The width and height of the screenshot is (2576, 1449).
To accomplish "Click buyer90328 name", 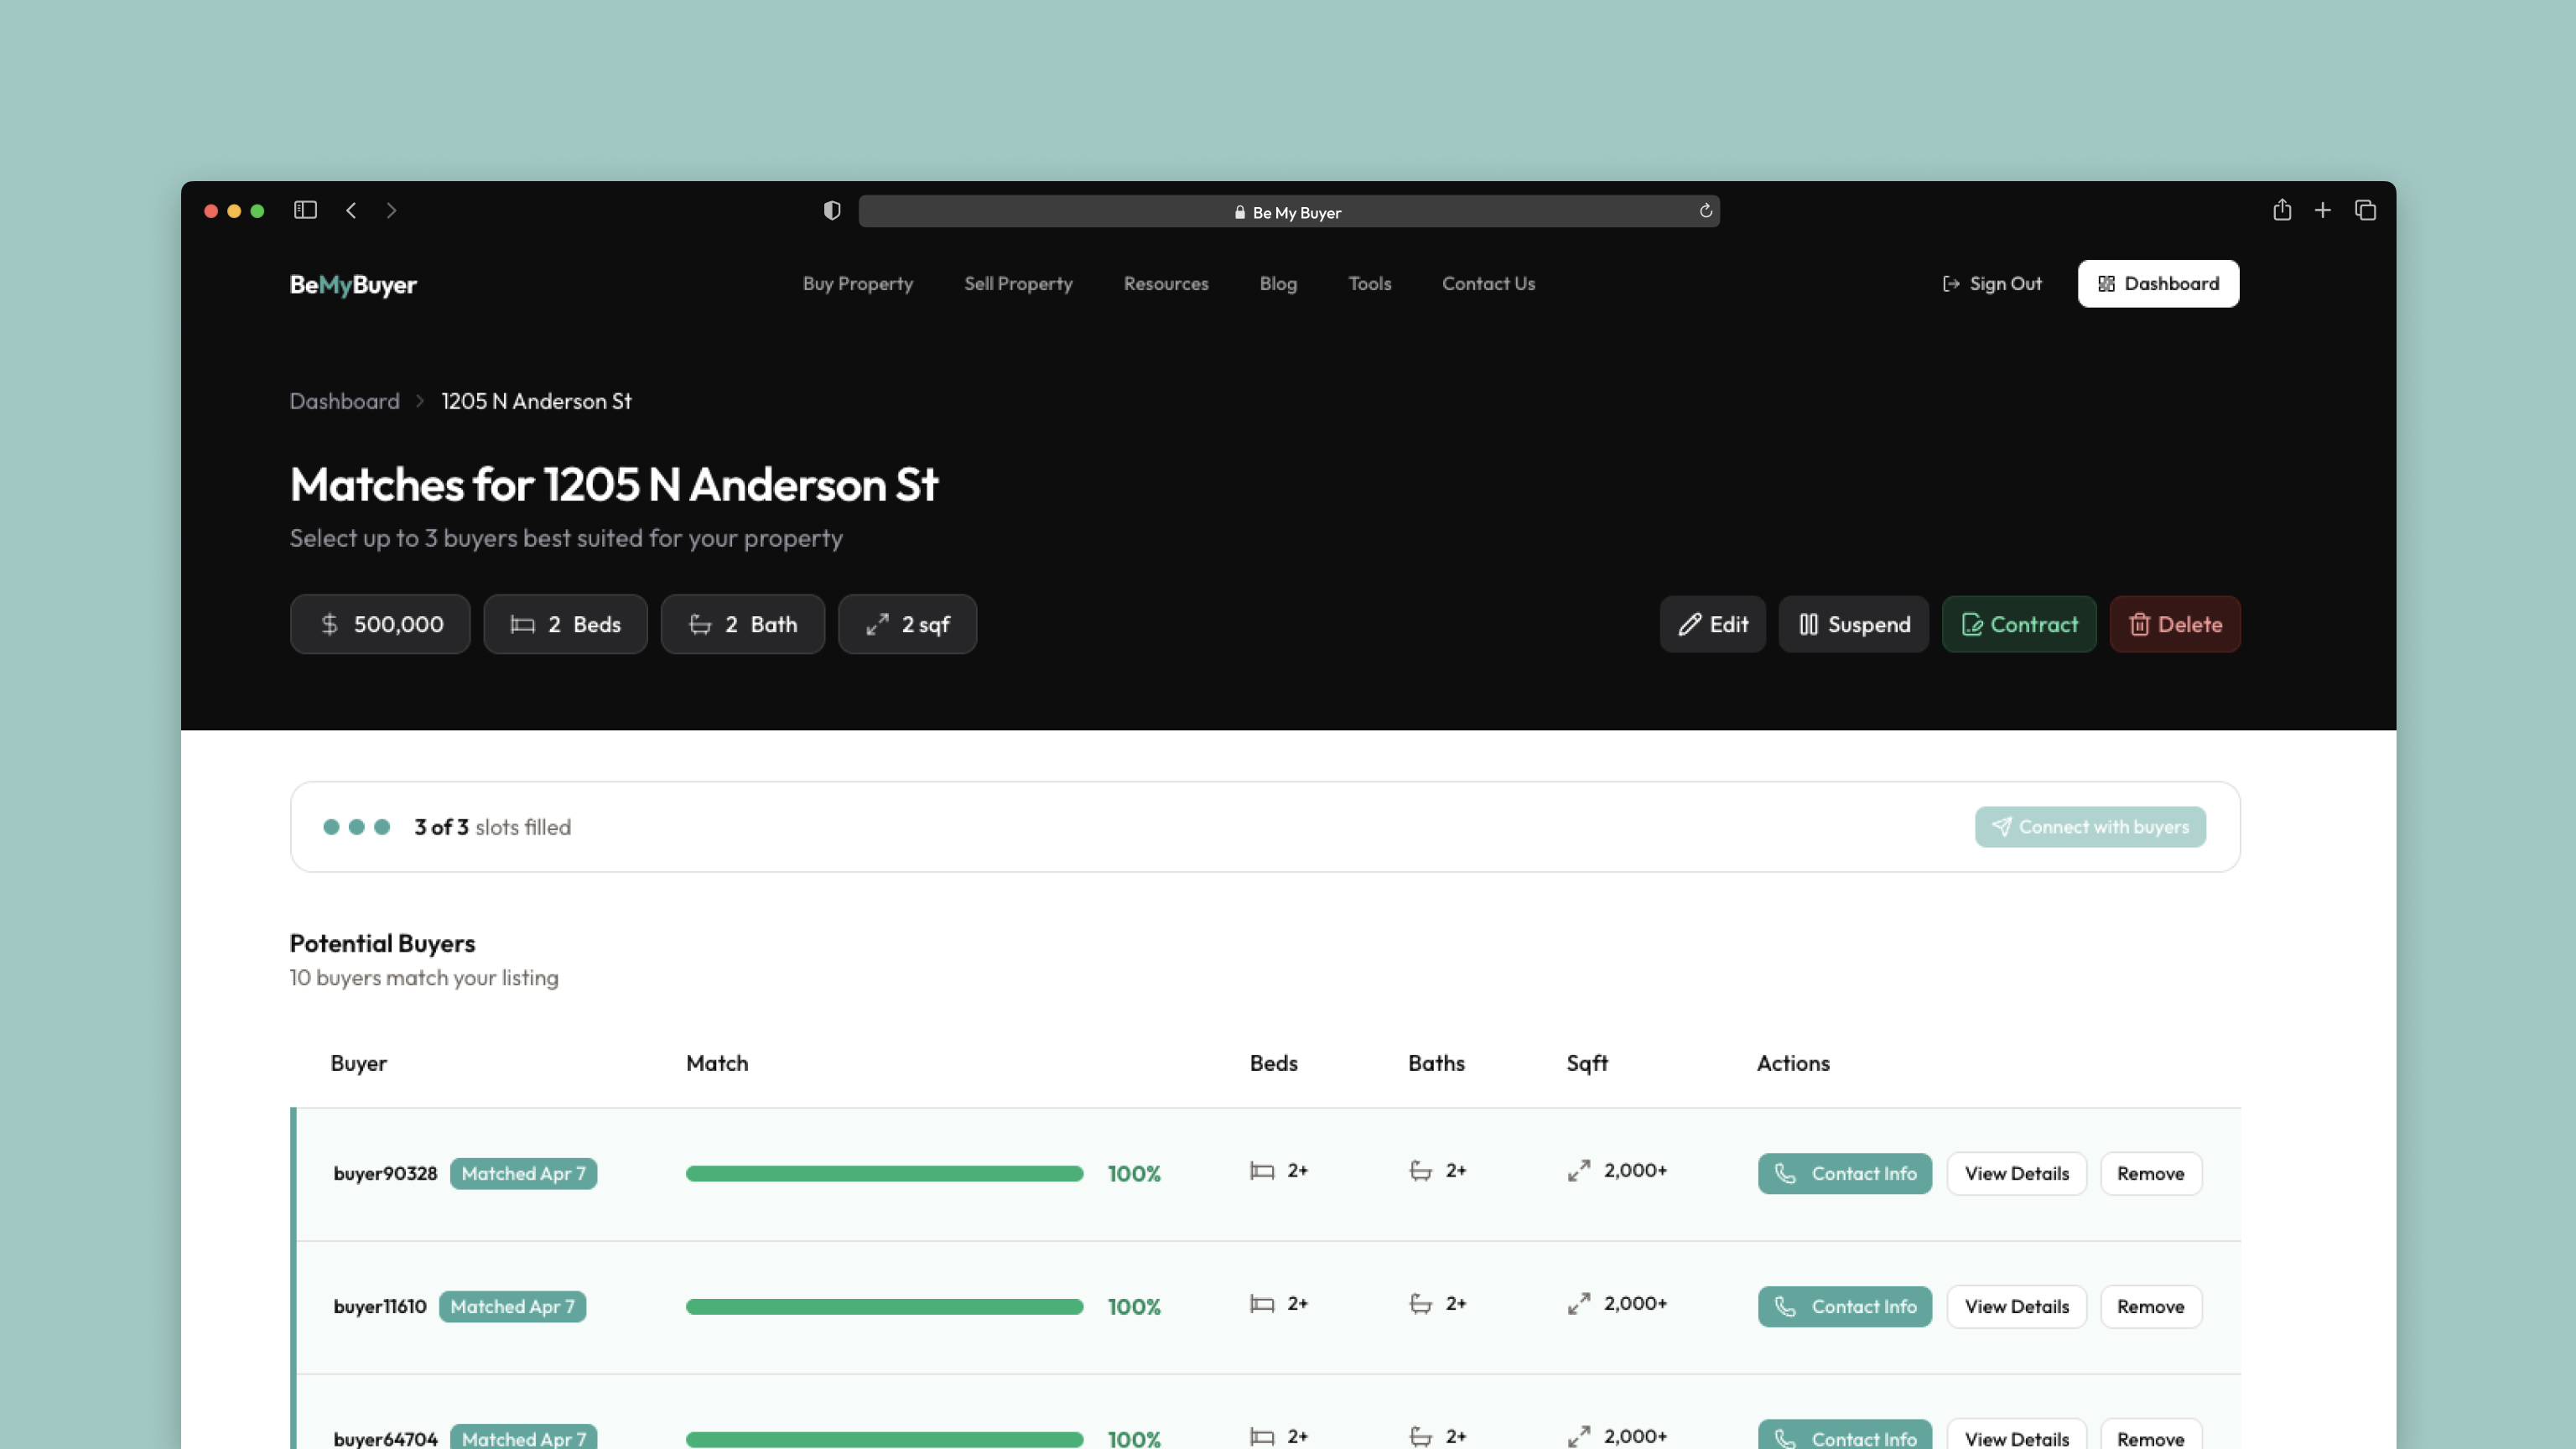I will [x=385, y=1173].
